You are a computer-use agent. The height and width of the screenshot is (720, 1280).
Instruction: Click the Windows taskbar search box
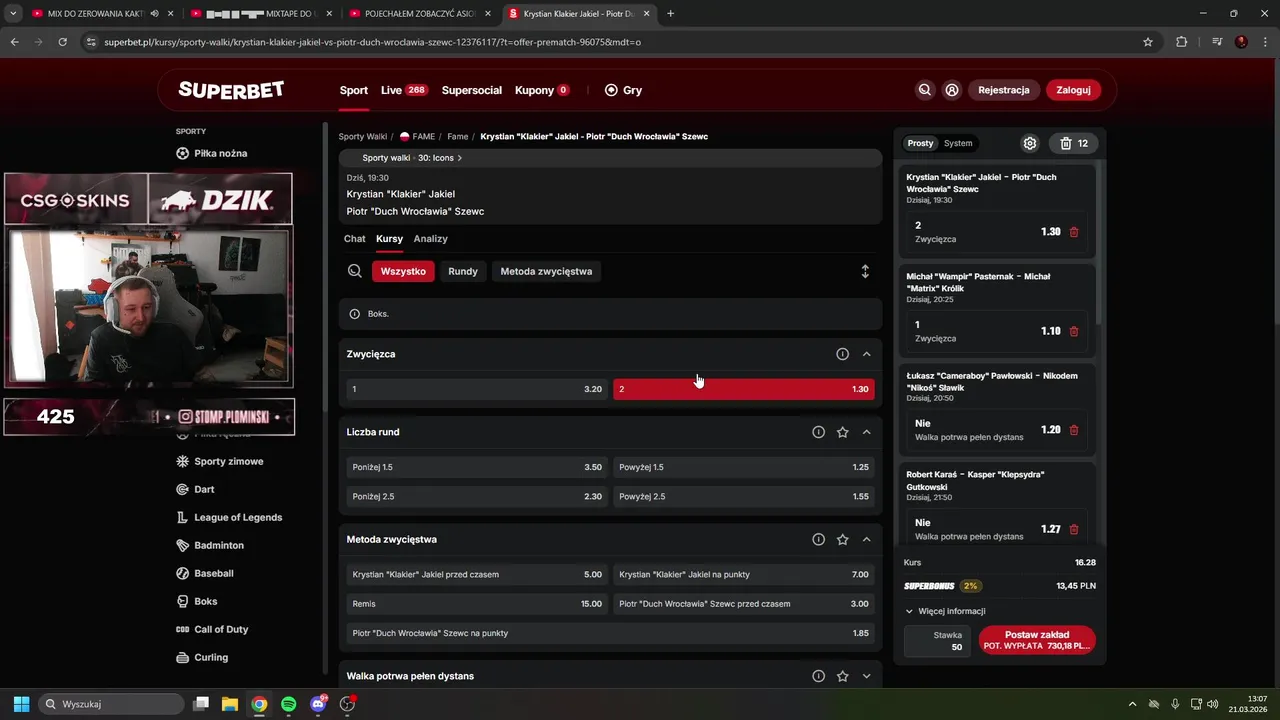coord(113,704)
